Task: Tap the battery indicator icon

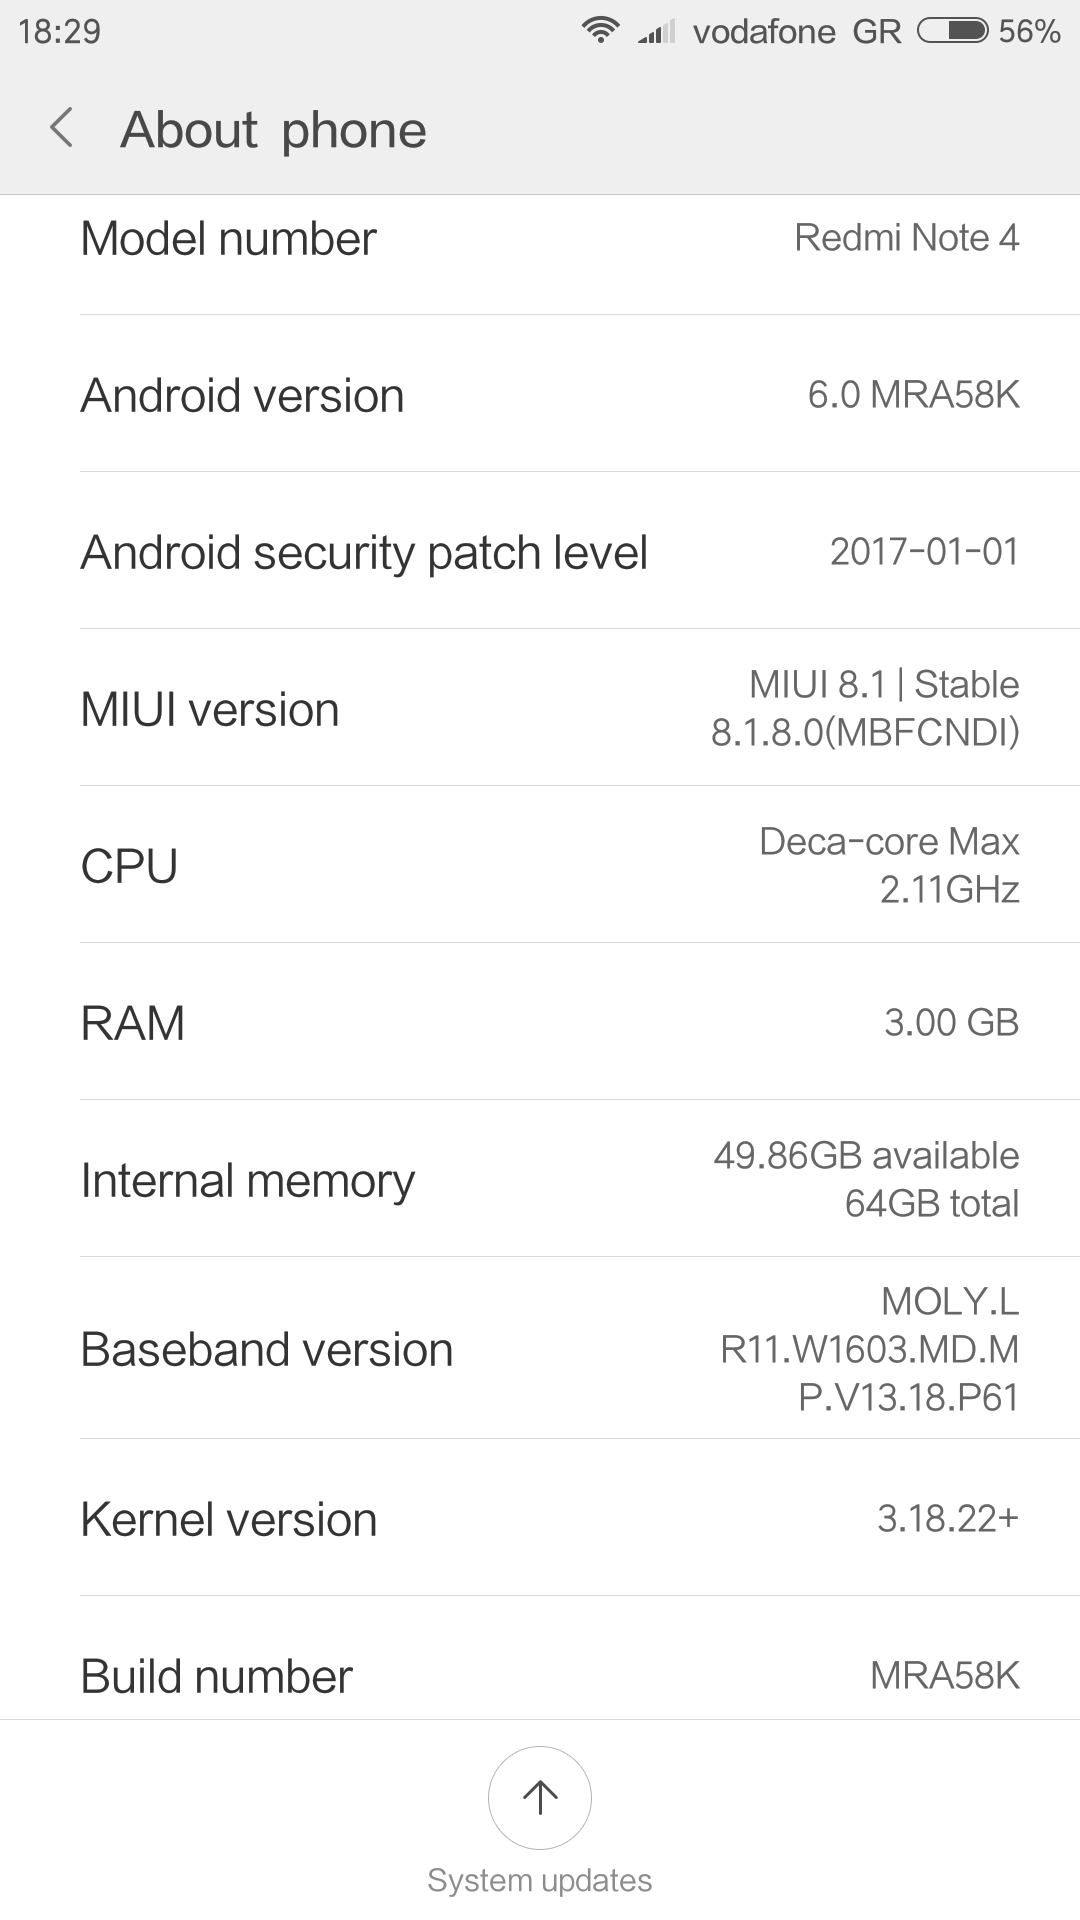Action: pos(952,31)
